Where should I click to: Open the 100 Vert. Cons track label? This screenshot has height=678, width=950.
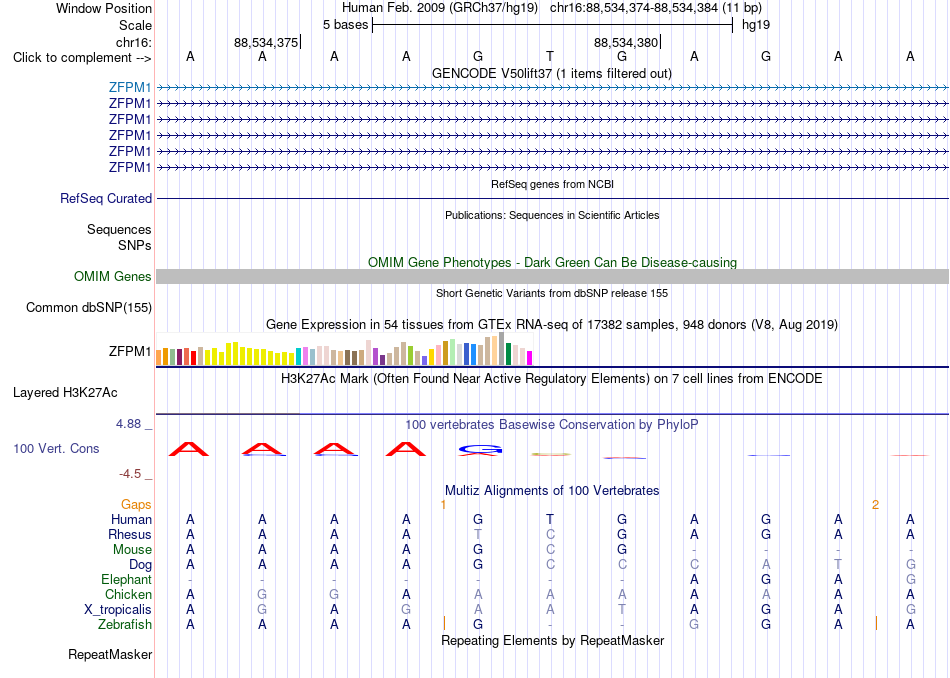[x=56, y=448]
